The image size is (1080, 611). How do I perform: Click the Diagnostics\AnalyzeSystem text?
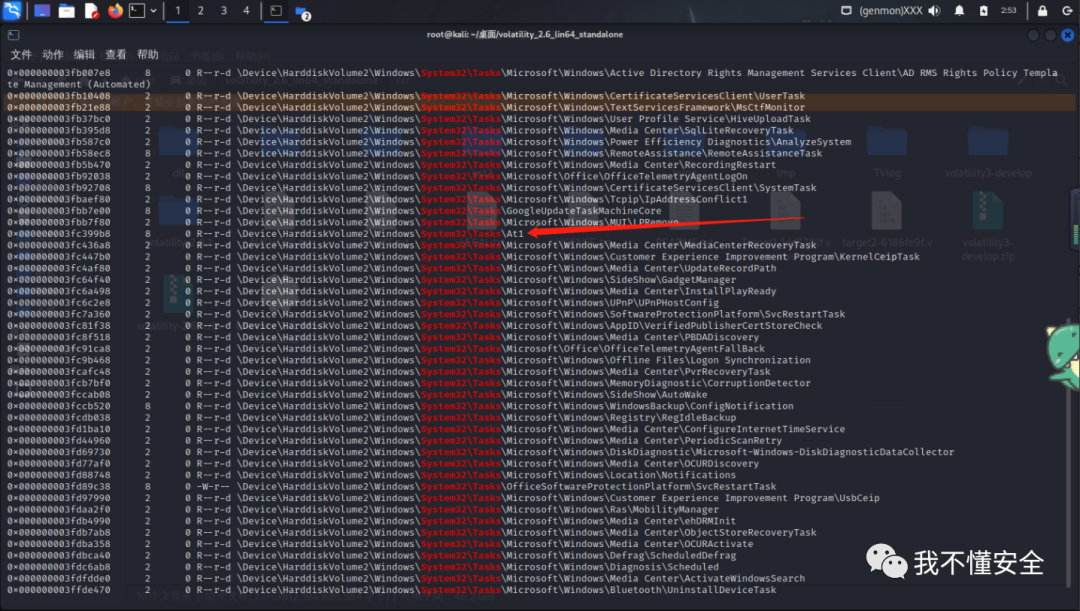pos(779,142)
